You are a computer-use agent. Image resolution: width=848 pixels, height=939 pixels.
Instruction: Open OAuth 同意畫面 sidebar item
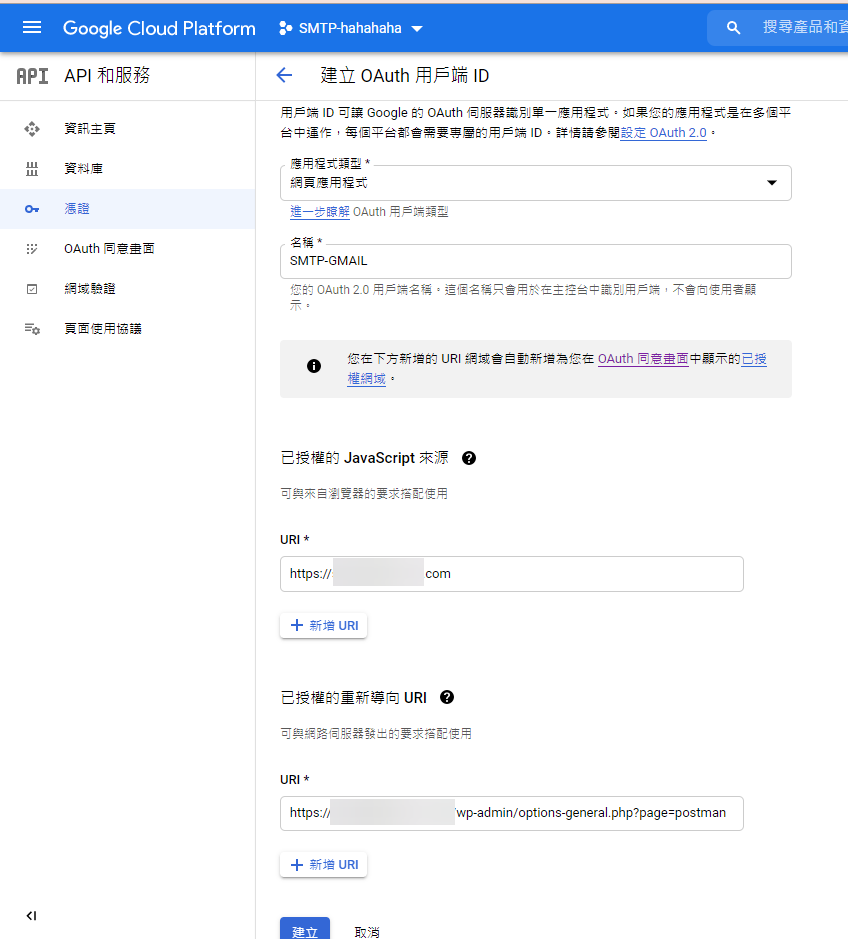(x=128, y=249)
